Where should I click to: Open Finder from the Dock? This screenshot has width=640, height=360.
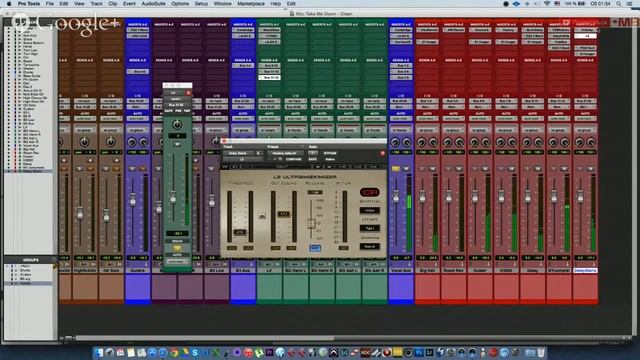coord(99,352)
